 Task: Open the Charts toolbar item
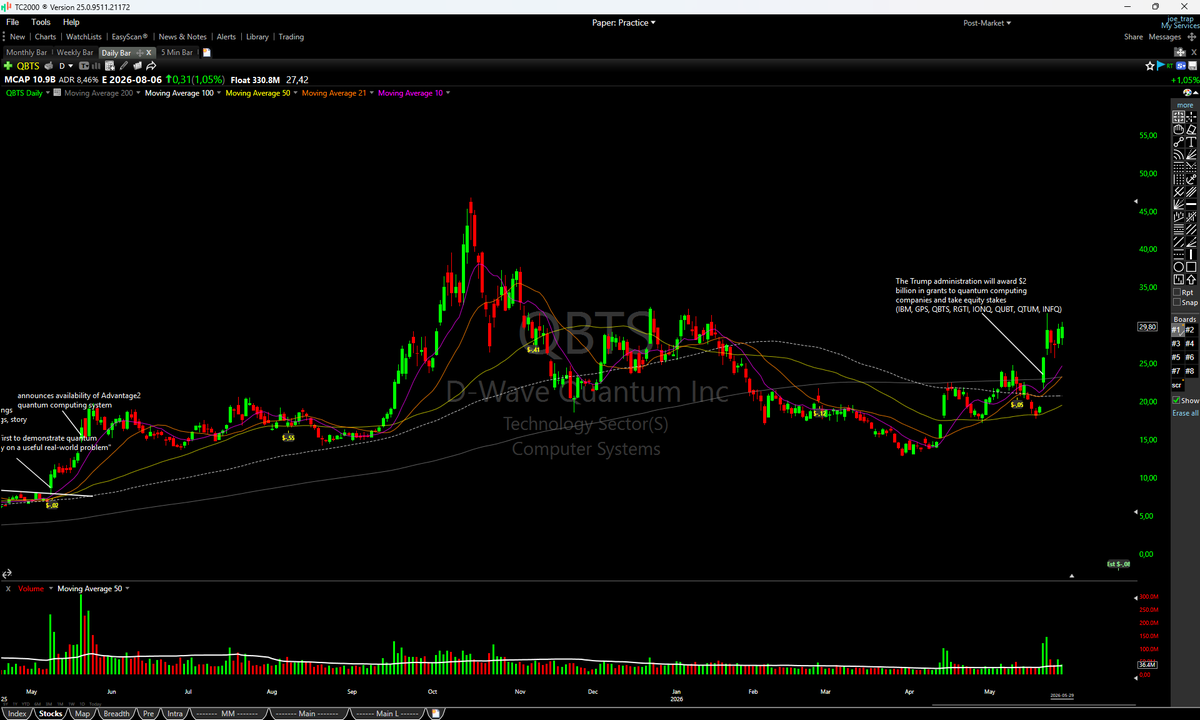pyautogui.click(x=45, y=37)
